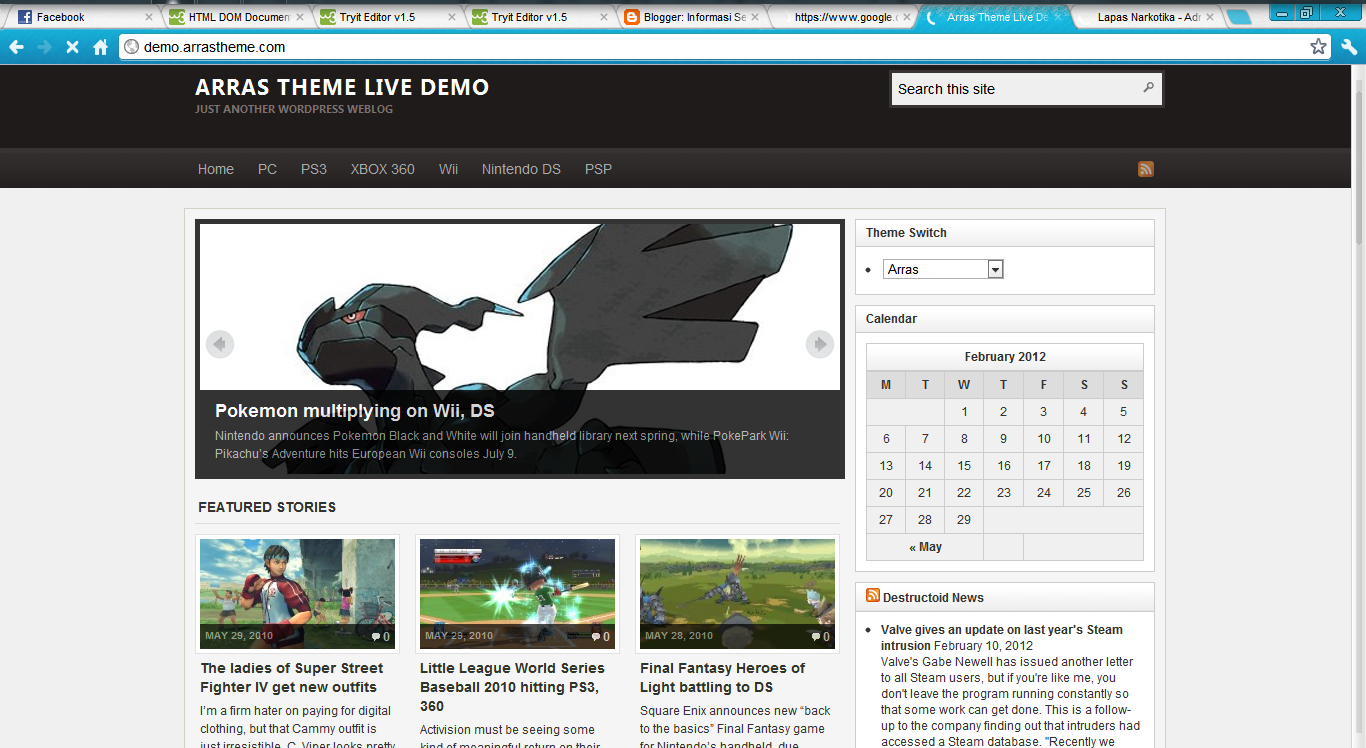Click the Super Street Fighter IV article title
The image size is (1366, 748).
click(x=291, y=677)
